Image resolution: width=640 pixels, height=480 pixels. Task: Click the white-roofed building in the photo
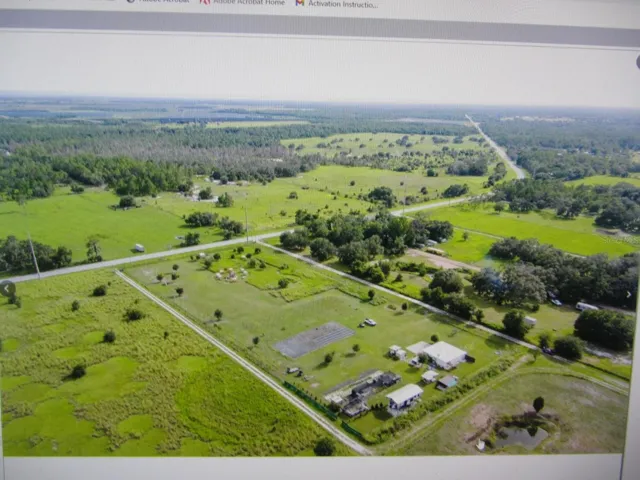coord(444,354)
